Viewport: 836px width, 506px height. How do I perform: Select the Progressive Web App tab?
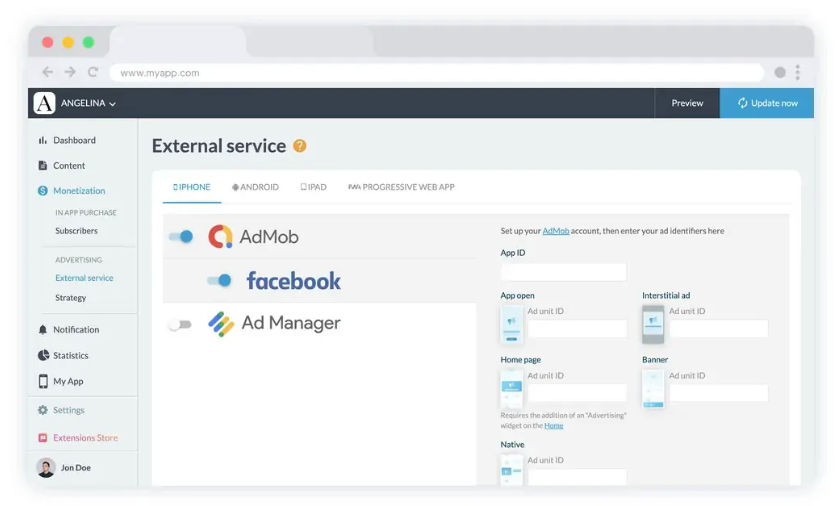(x=401, y=187)
